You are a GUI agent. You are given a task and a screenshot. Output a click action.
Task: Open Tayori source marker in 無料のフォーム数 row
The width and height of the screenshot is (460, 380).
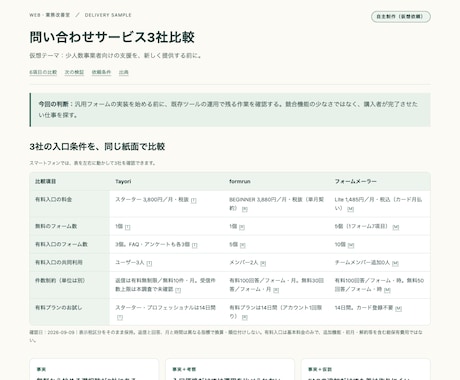tap(128, 227)
